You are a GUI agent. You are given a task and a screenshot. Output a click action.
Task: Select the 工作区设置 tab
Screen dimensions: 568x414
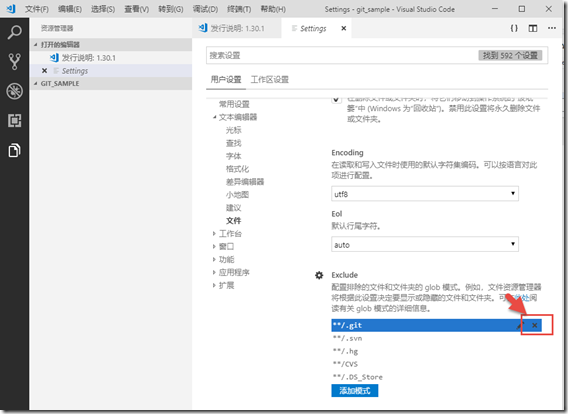270,79
